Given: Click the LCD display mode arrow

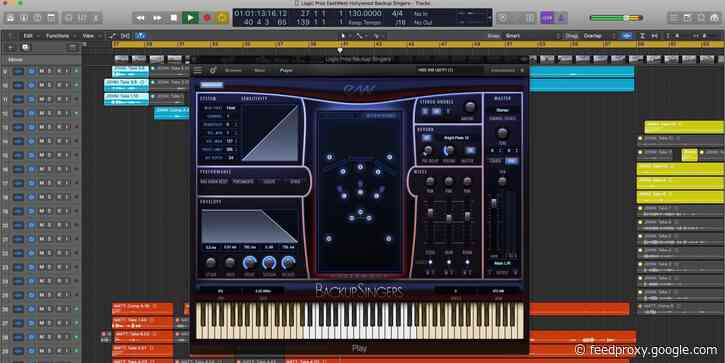Looking at the screenshot, I should [490, 18].
